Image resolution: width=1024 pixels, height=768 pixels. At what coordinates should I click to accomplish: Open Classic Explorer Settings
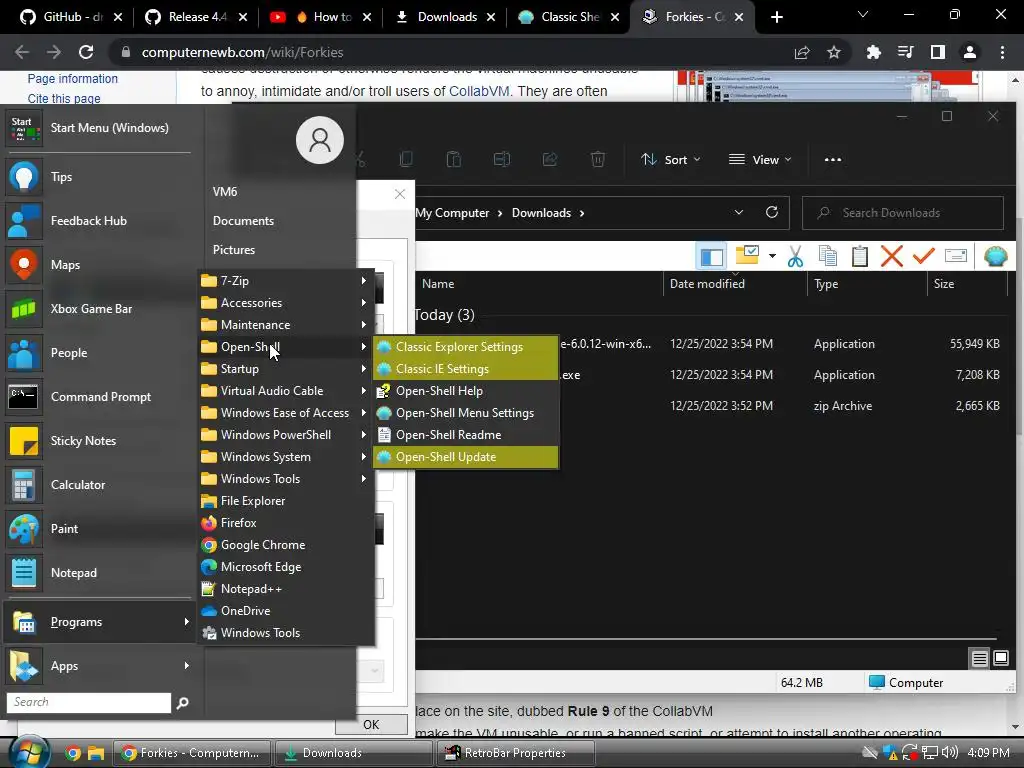pos(466,347)
